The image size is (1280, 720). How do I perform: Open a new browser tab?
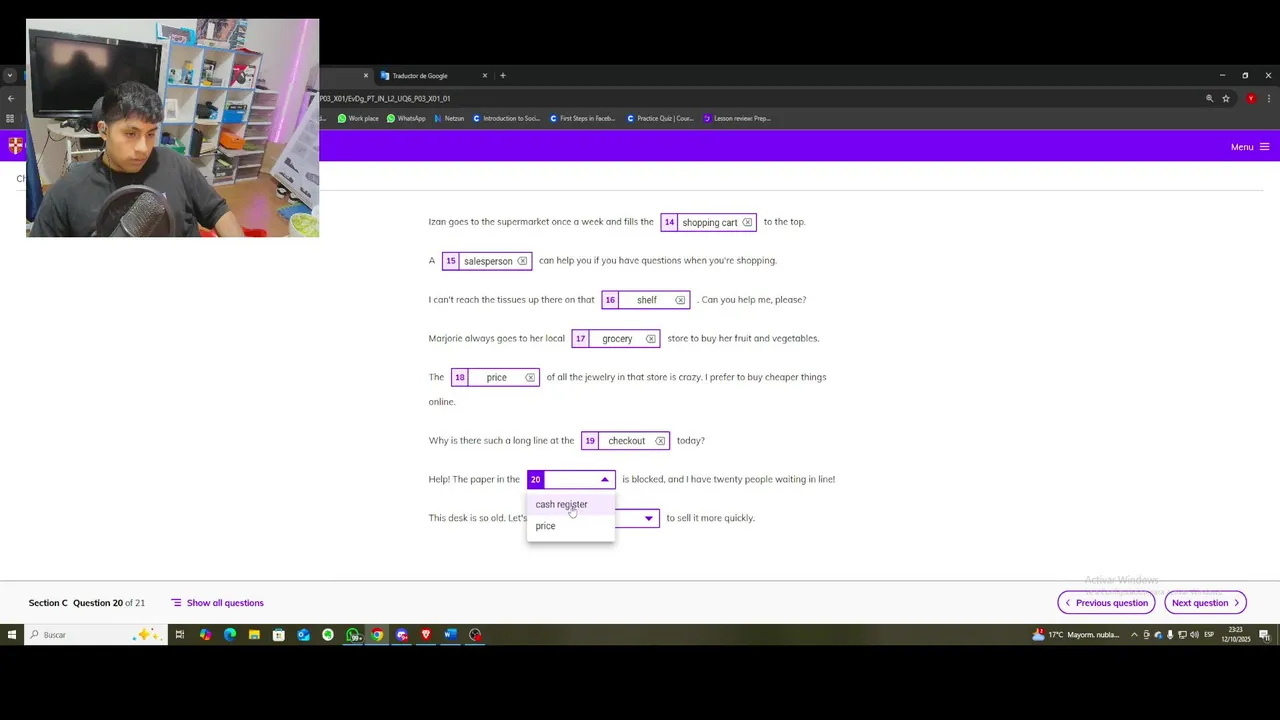tap(503, 76)
